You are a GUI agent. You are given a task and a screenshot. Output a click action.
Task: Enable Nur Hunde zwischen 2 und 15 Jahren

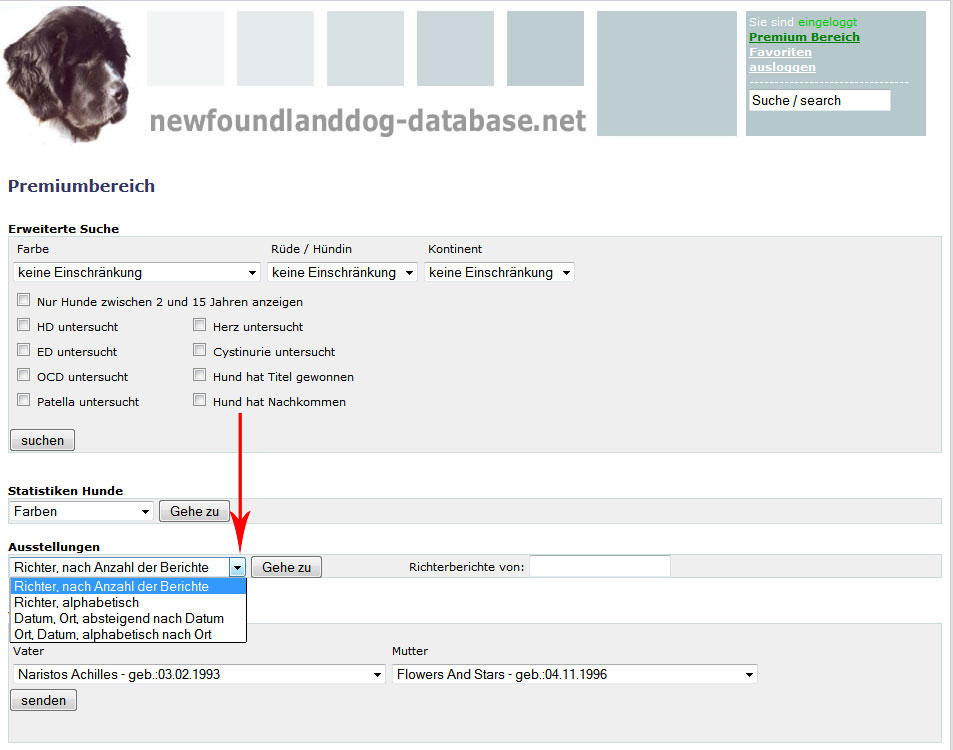click(24, 300)
